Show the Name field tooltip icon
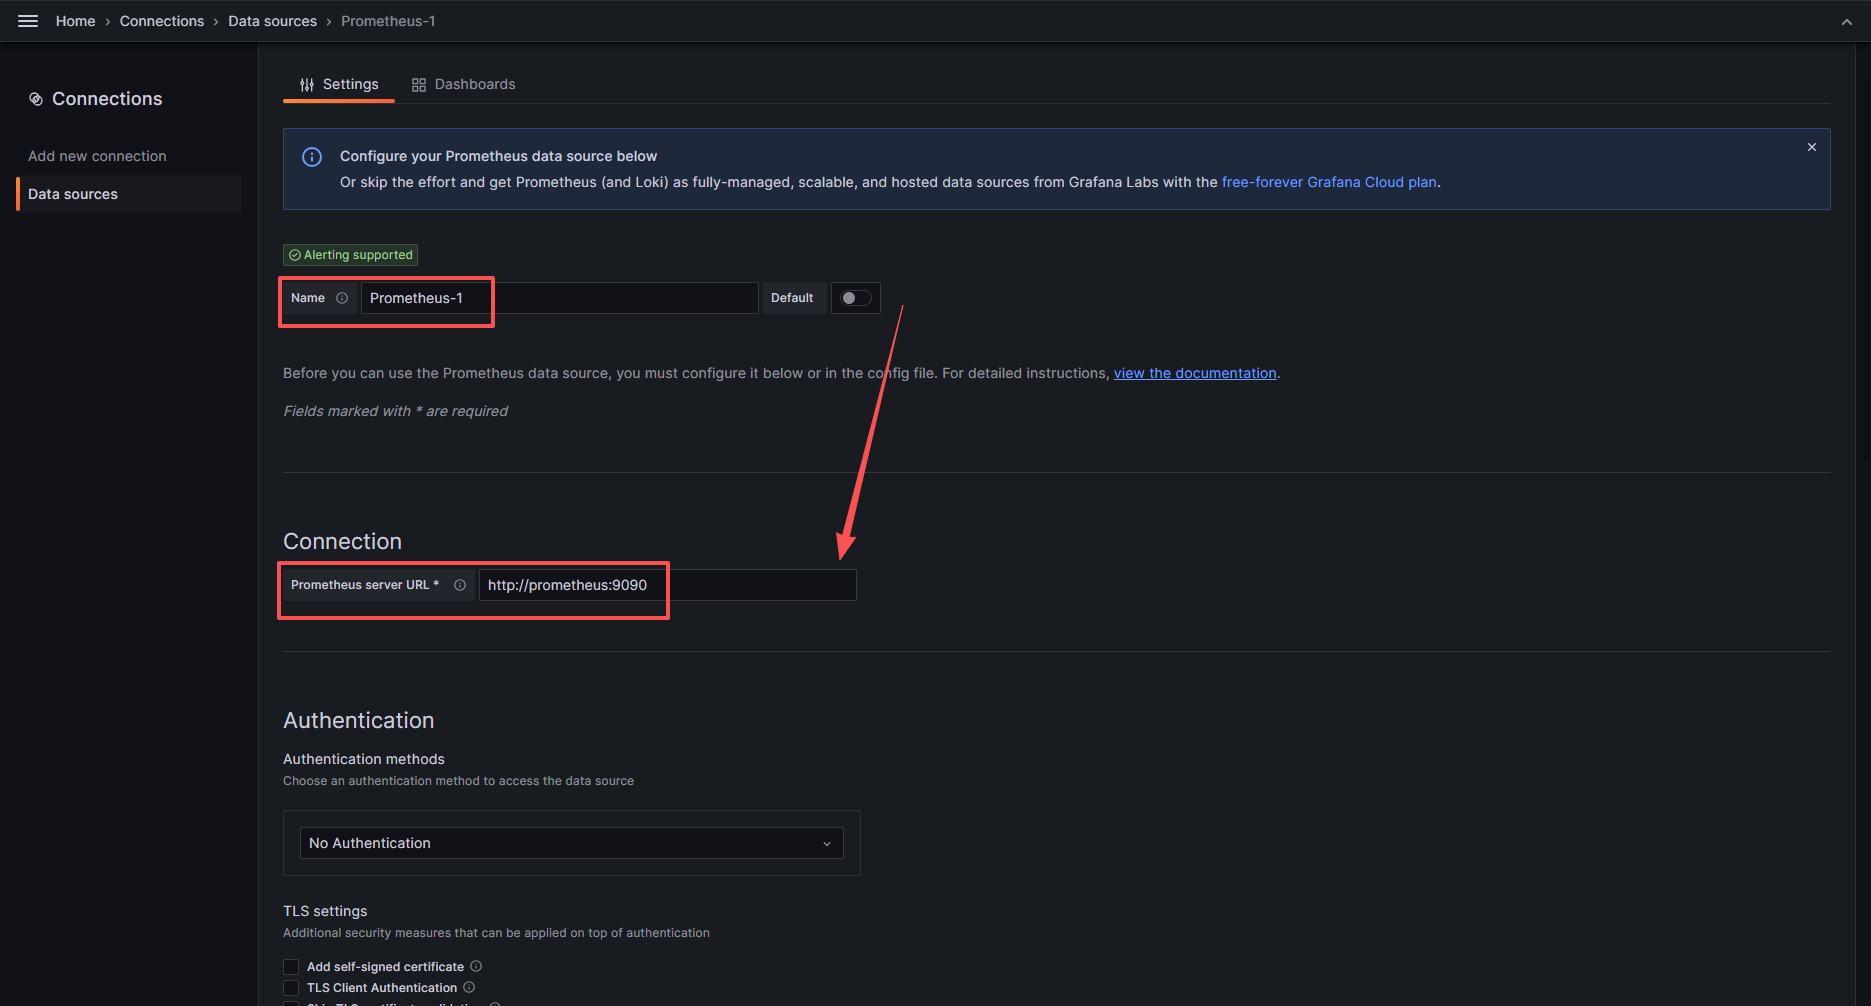 point(343,298)
